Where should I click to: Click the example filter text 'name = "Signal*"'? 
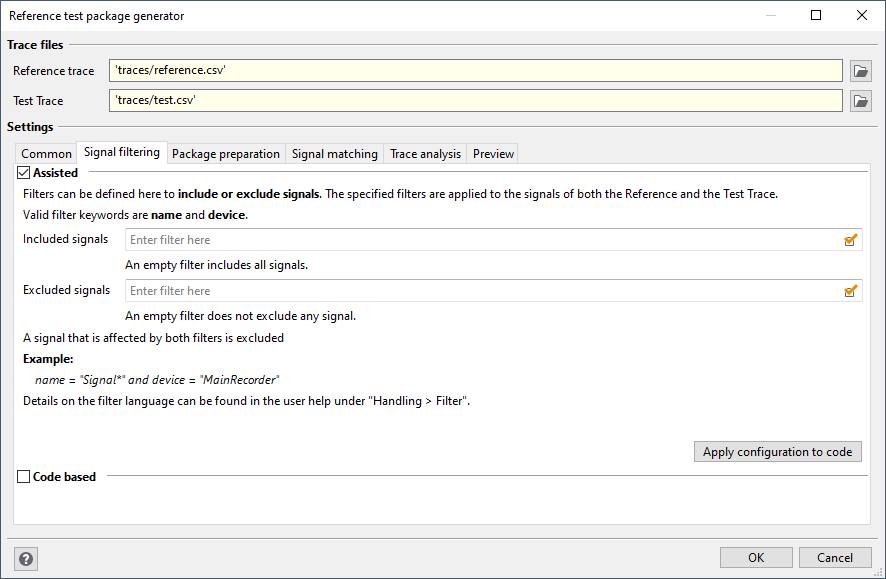click(80, 380)
